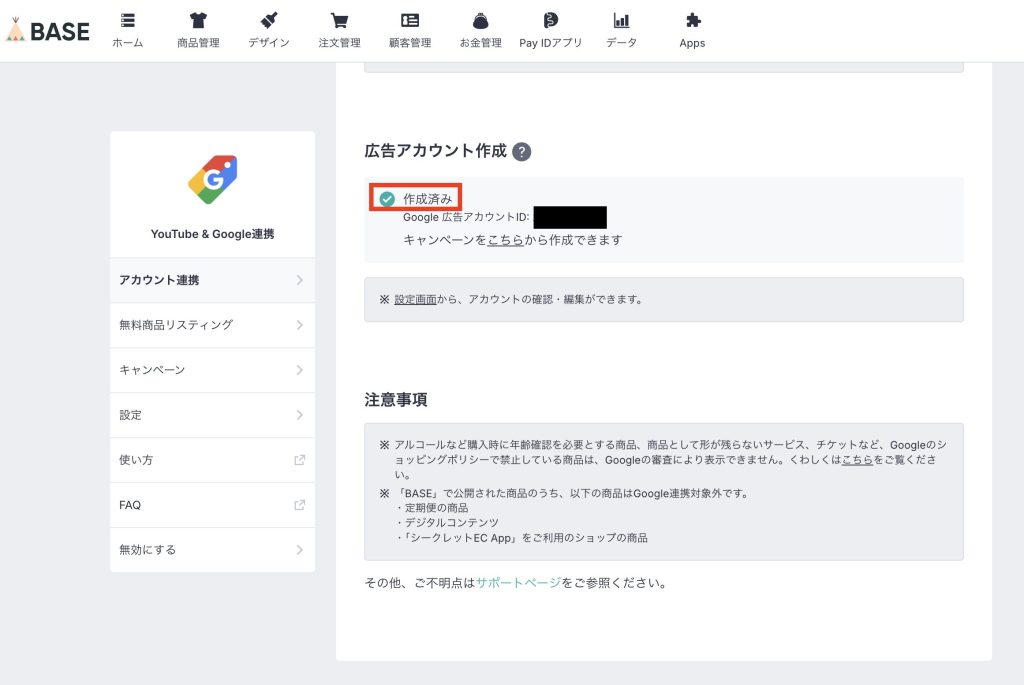Open 使い方 sidebar item
This screenshot has height=685, width=1024.
(x=212, y=460)
